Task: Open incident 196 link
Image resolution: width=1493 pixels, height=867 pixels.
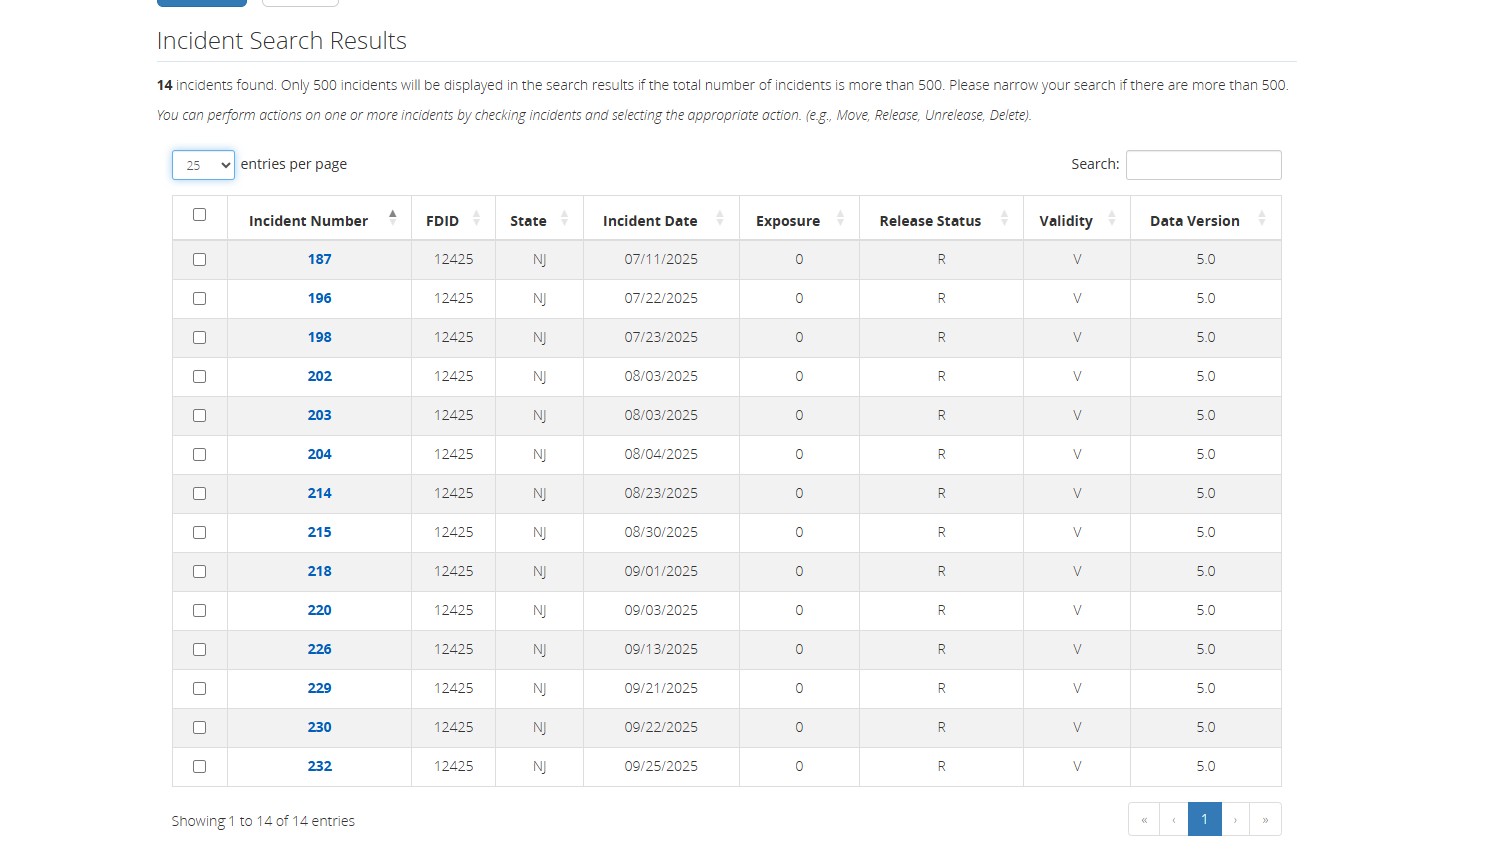Action: 319,298
